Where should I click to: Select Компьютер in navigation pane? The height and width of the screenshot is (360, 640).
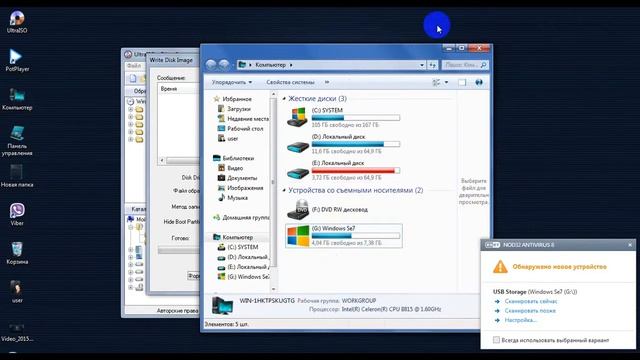[233, 237]
